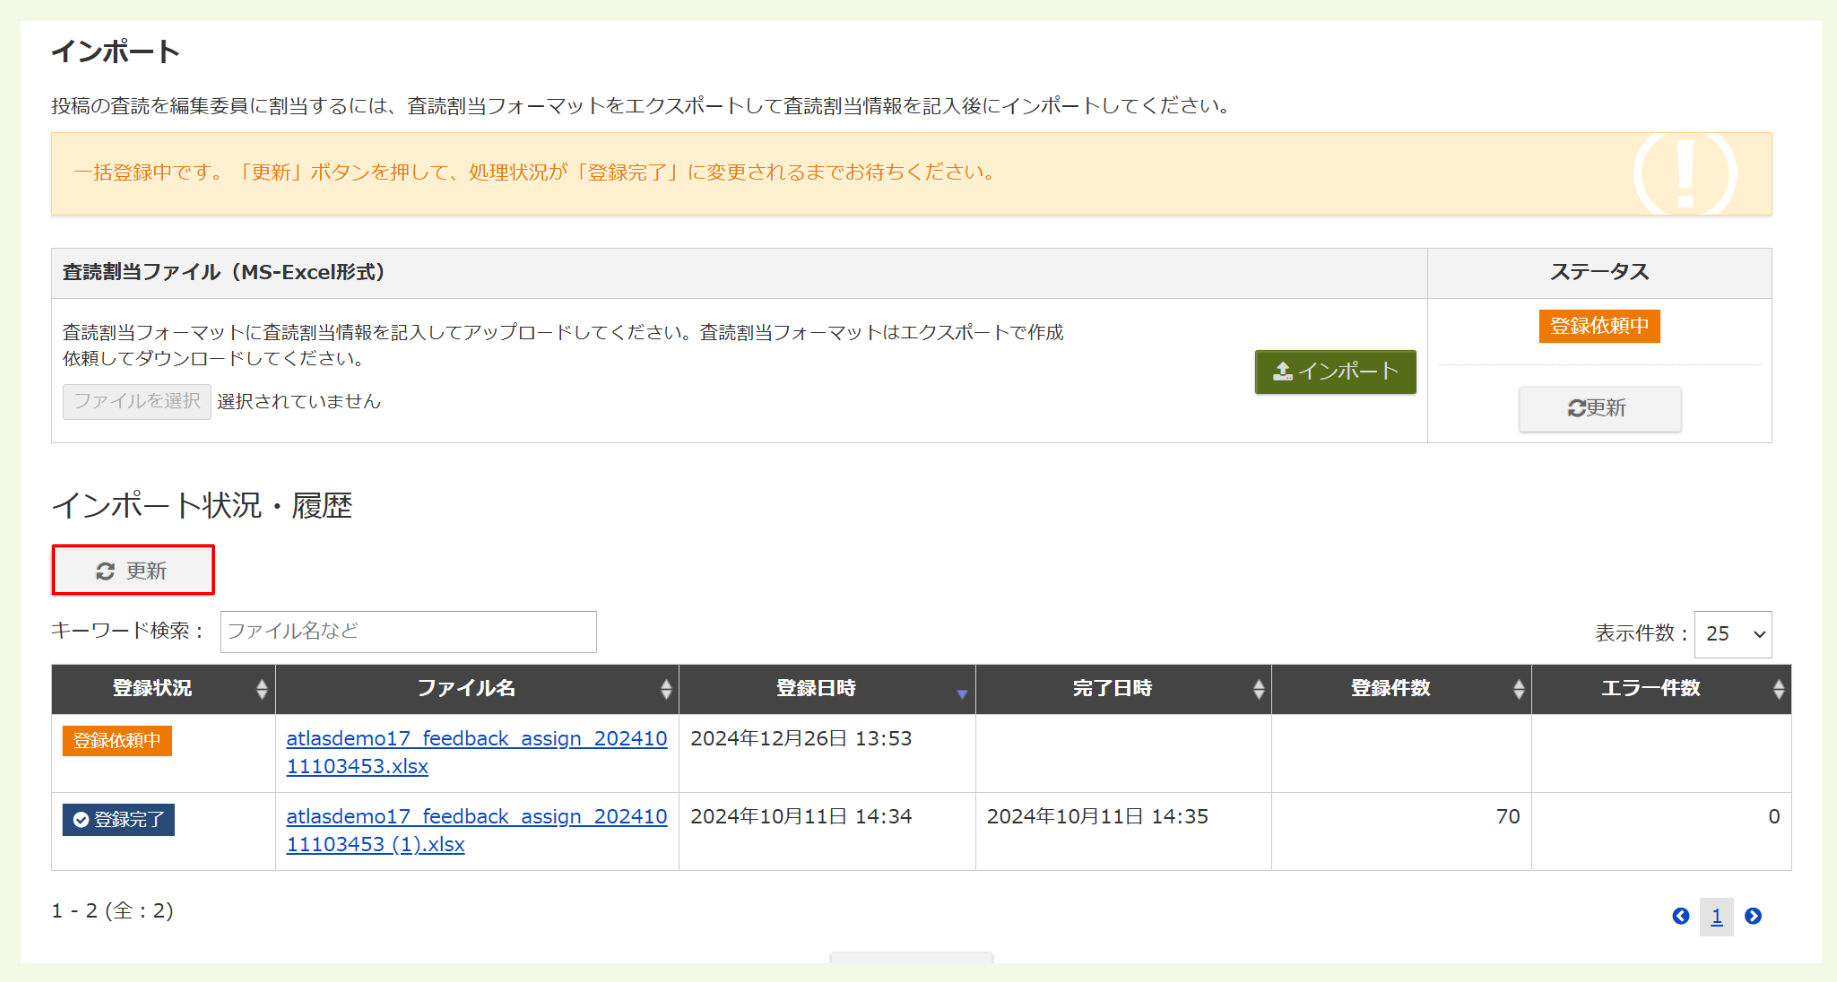Click the ファイルを選択 file picker button
Image resolution: width=1837 pixels, height=982 pixels.
(136, 401)
